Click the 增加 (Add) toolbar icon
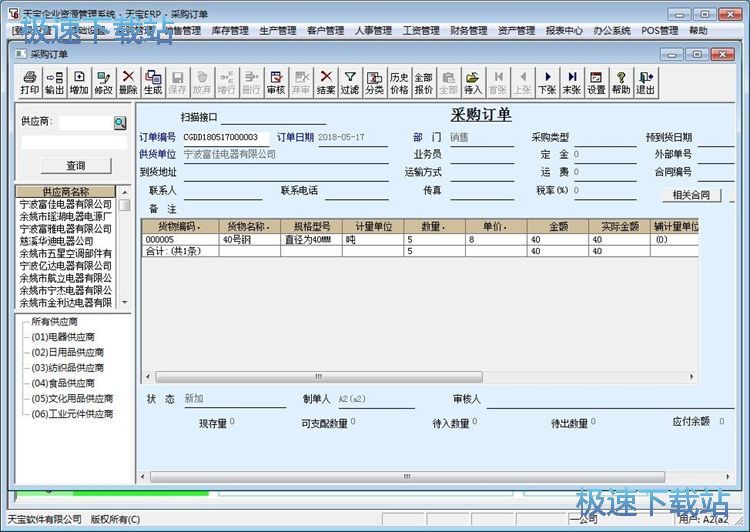This screenshot has width=750, height=532. pyautogui.click(x=79, y=82)
